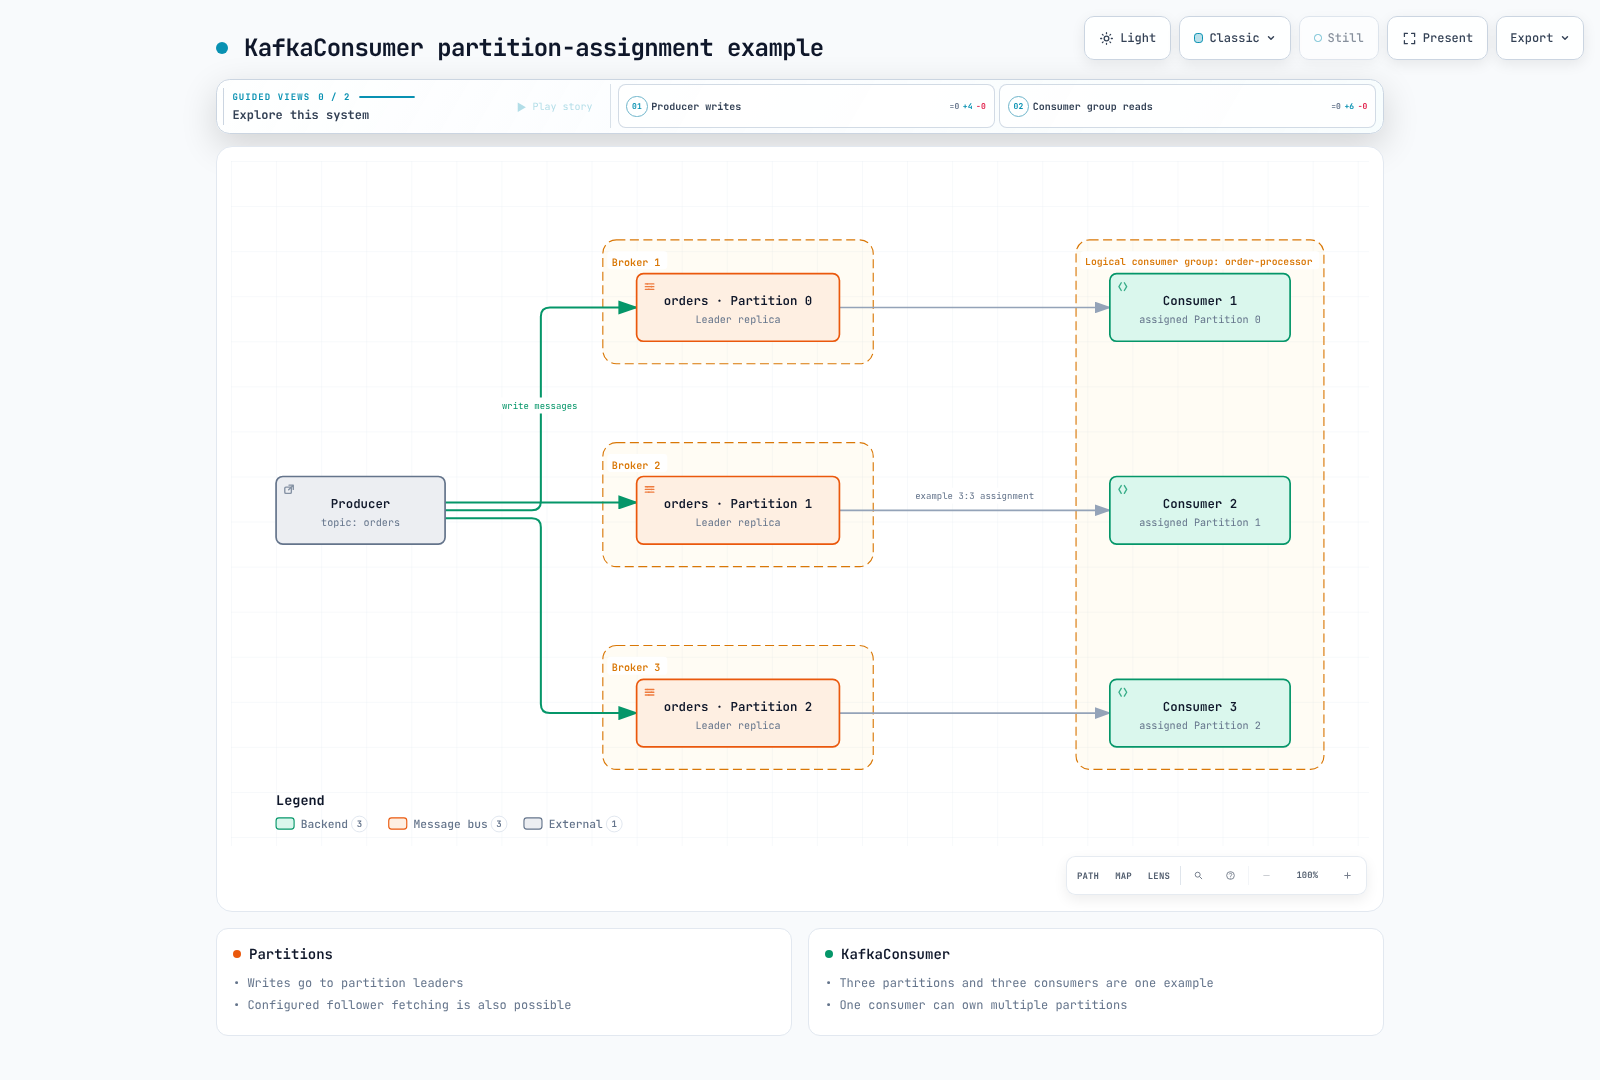Reset zoom via 100% label
Image resolution: width=1600 pixels, height=1080 pixels.
1307,875
